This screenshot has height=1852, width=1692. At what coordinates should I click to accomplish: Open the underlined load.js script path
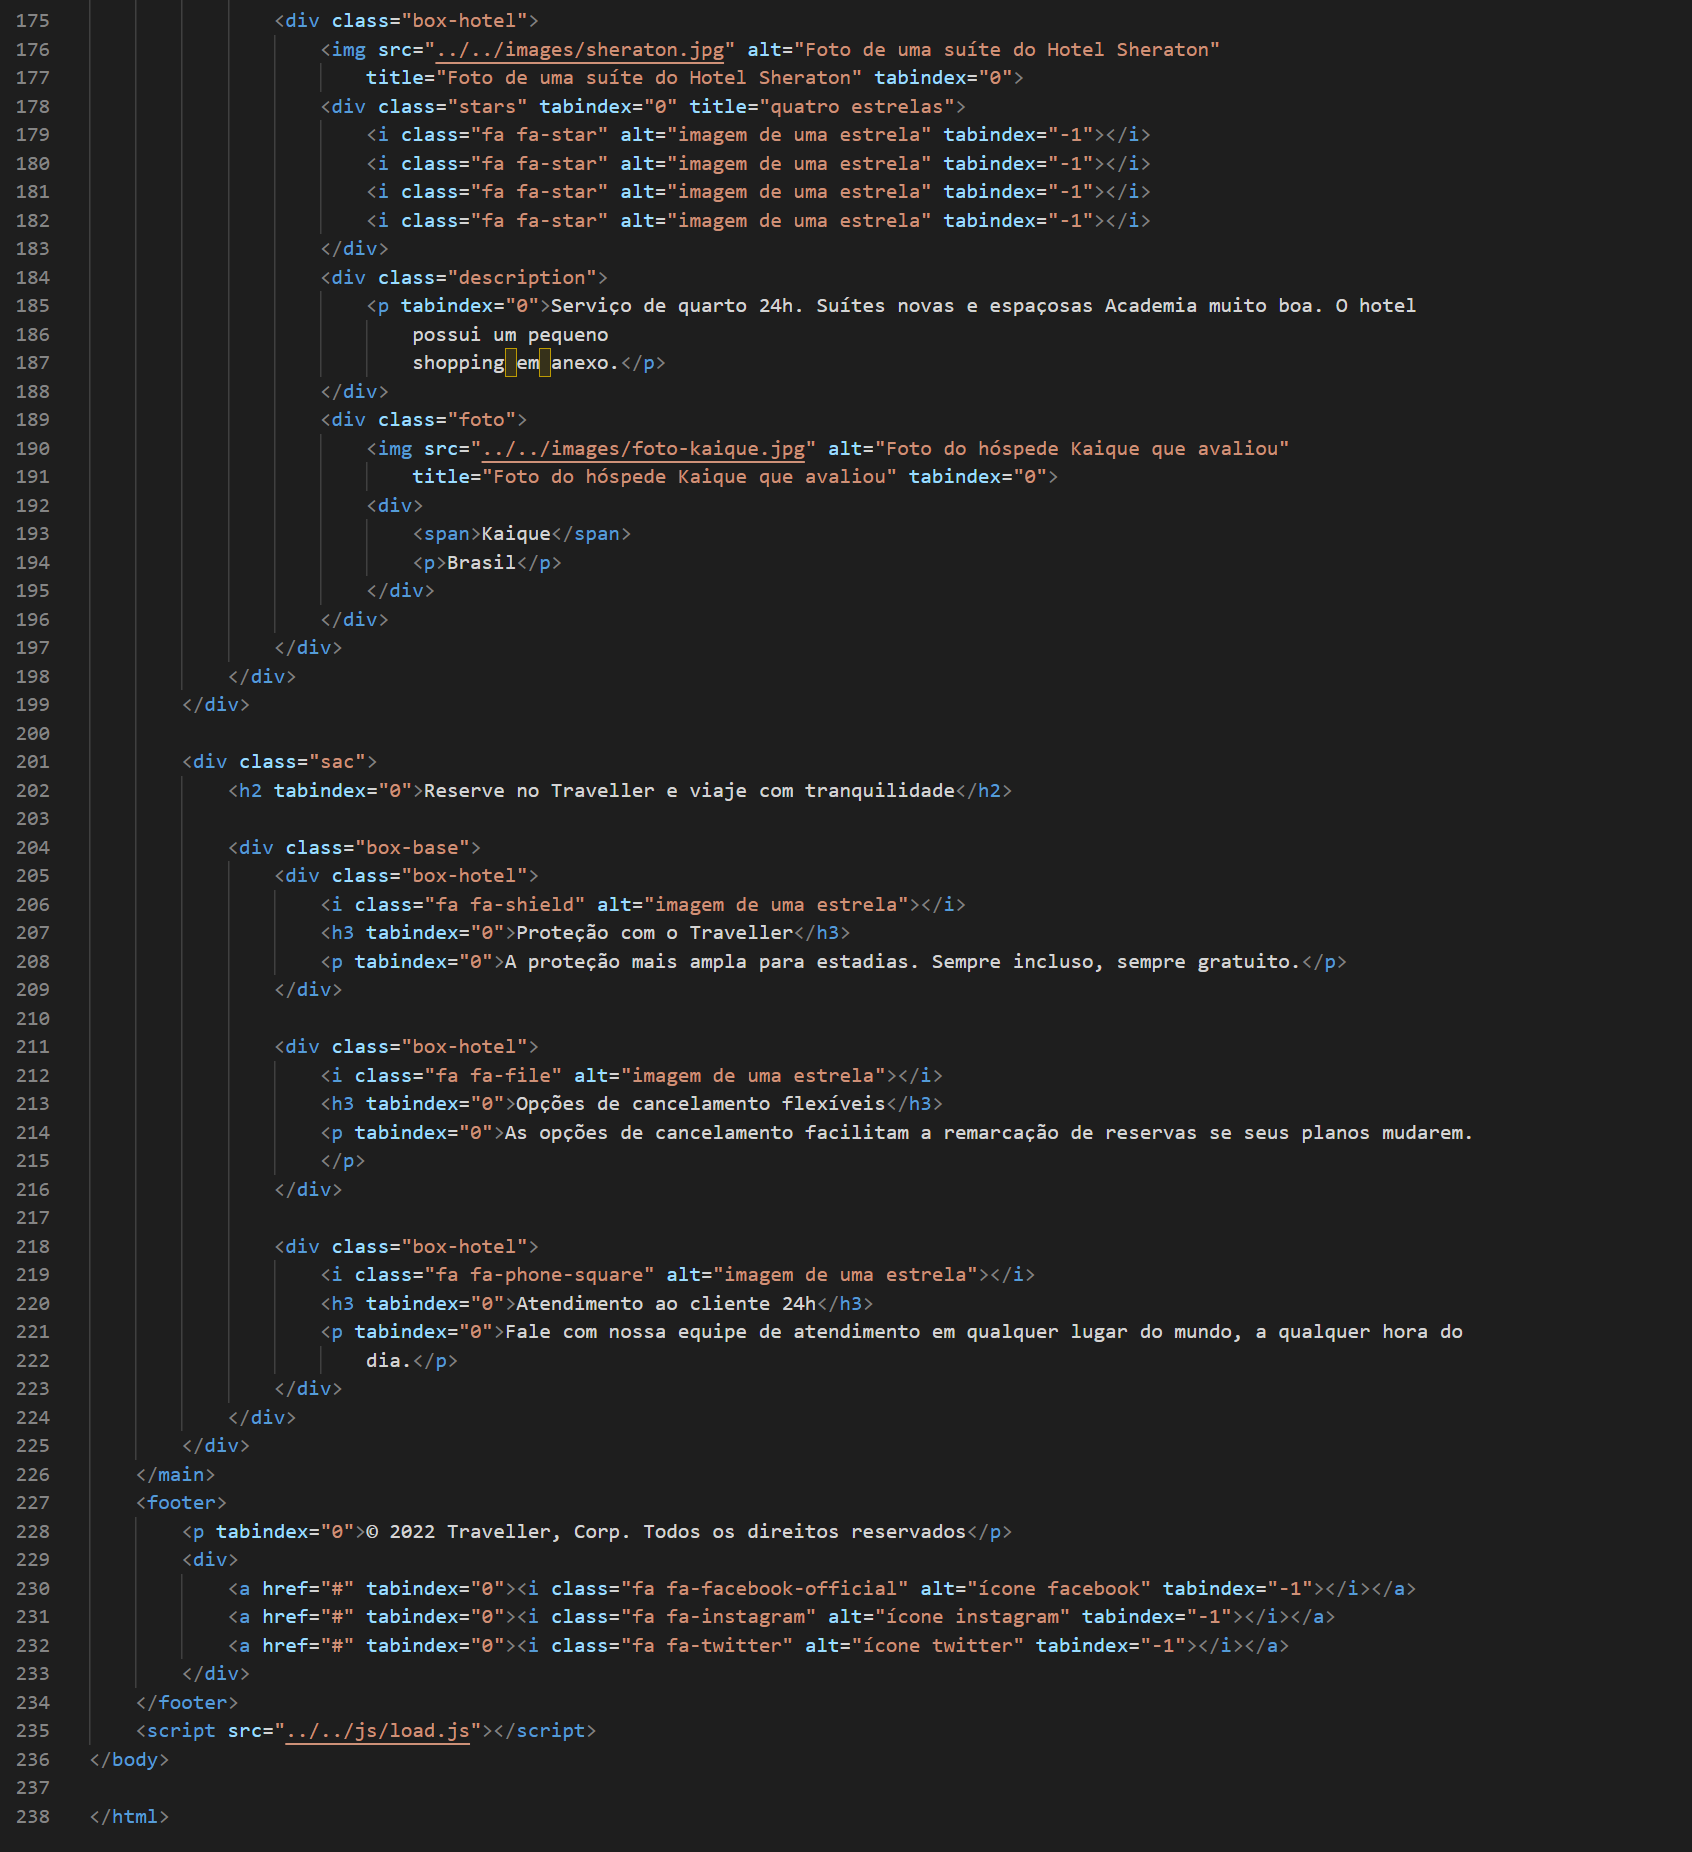tap(375, 1730)
